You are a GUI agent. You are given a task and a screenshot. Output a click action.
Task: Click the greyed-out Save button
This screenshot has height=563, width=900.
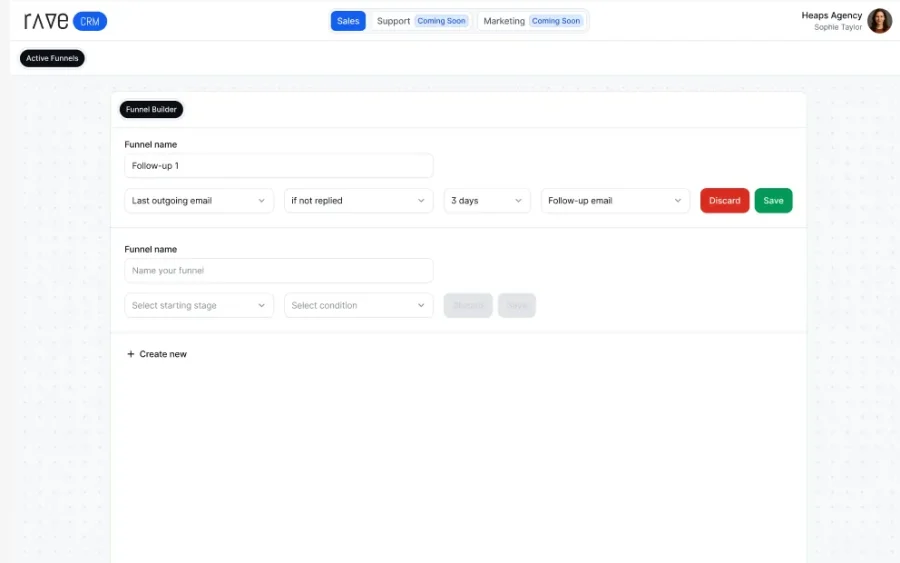point(517,305)
